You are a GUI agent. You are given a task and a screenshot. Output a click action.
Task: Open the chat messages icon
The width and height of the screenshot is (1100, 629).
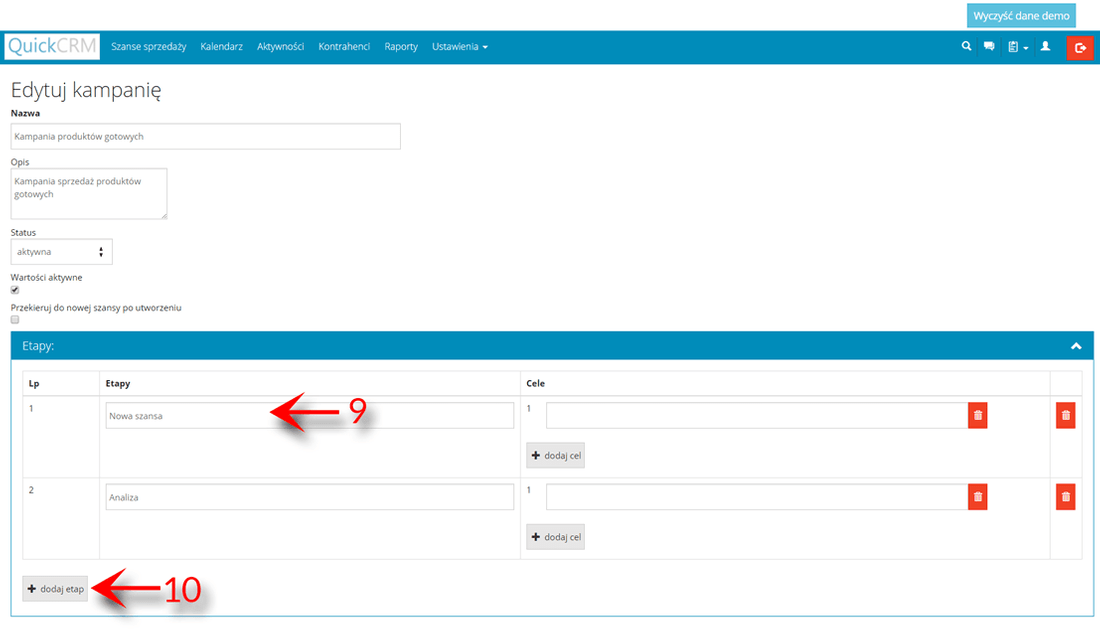pyautogui.click(x=989, y=46)
